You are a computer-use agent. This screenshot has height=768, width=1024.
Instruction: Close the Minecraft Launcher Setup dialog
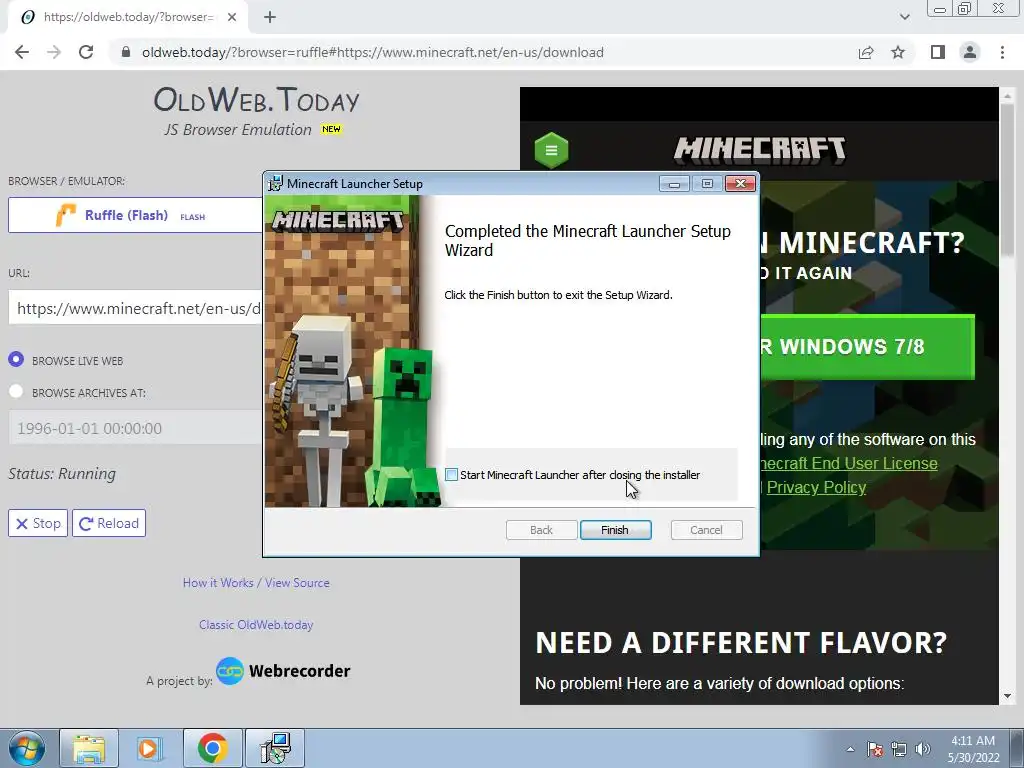741,184
